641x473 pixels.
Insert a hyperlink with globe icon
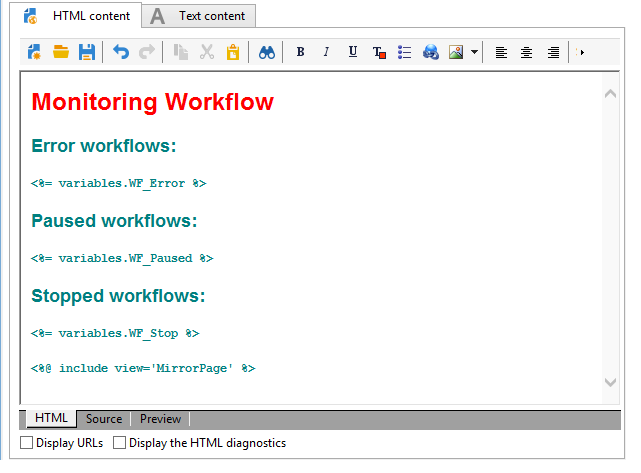coord(430,52)
